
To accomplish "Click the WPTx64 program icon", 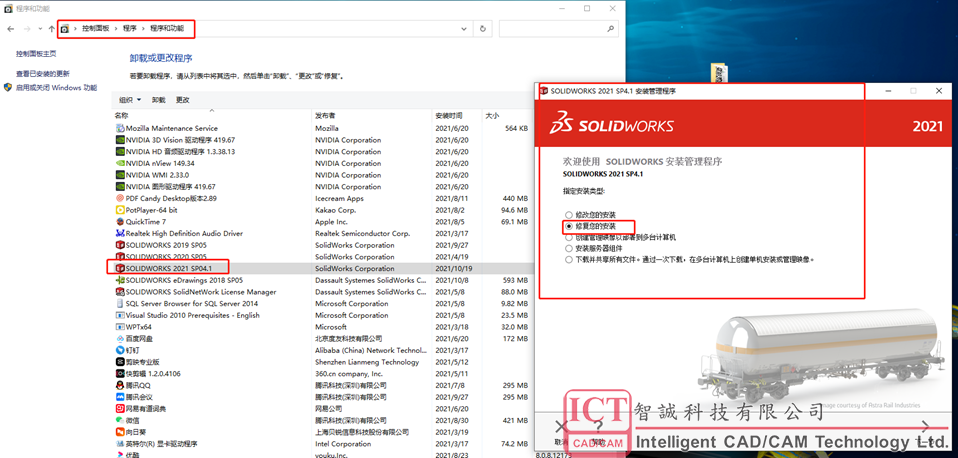I will (120, 327).
